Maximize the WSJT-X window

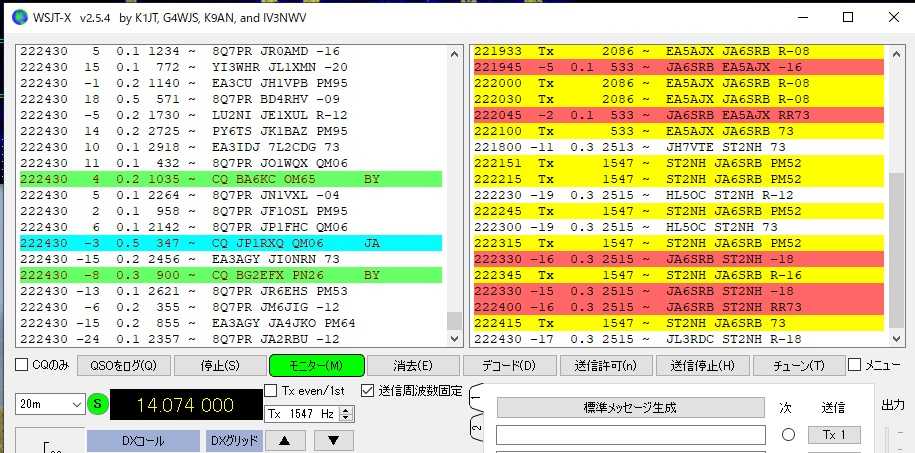click(x=848, y=17)
